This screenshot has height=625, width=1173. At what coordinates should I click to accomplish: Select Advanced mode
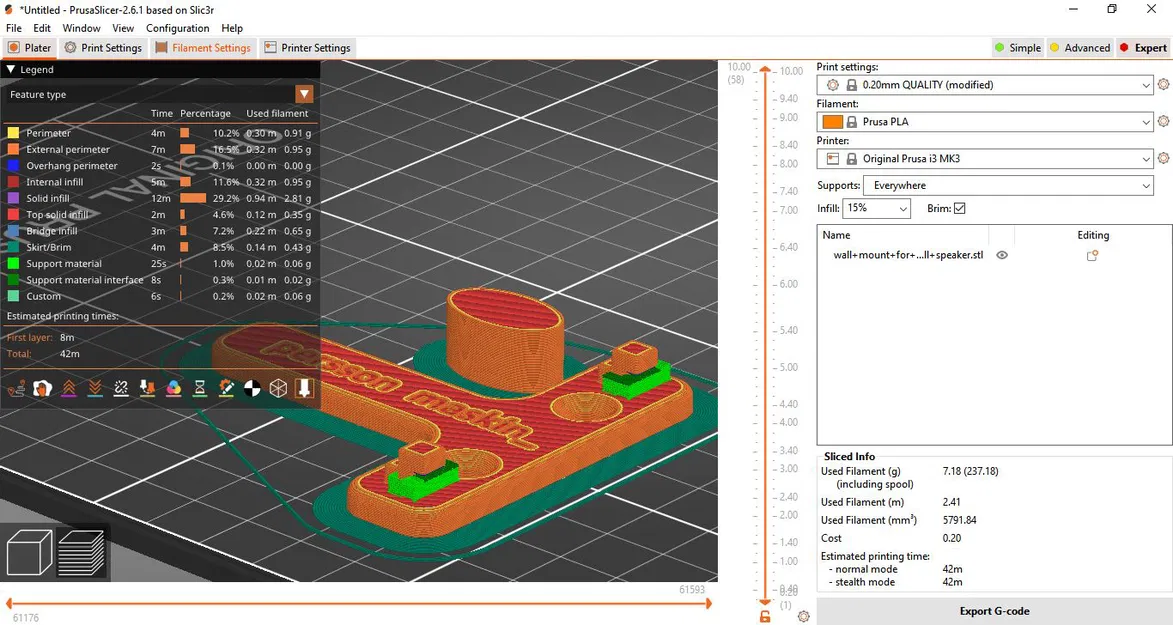coord(1079,47)
